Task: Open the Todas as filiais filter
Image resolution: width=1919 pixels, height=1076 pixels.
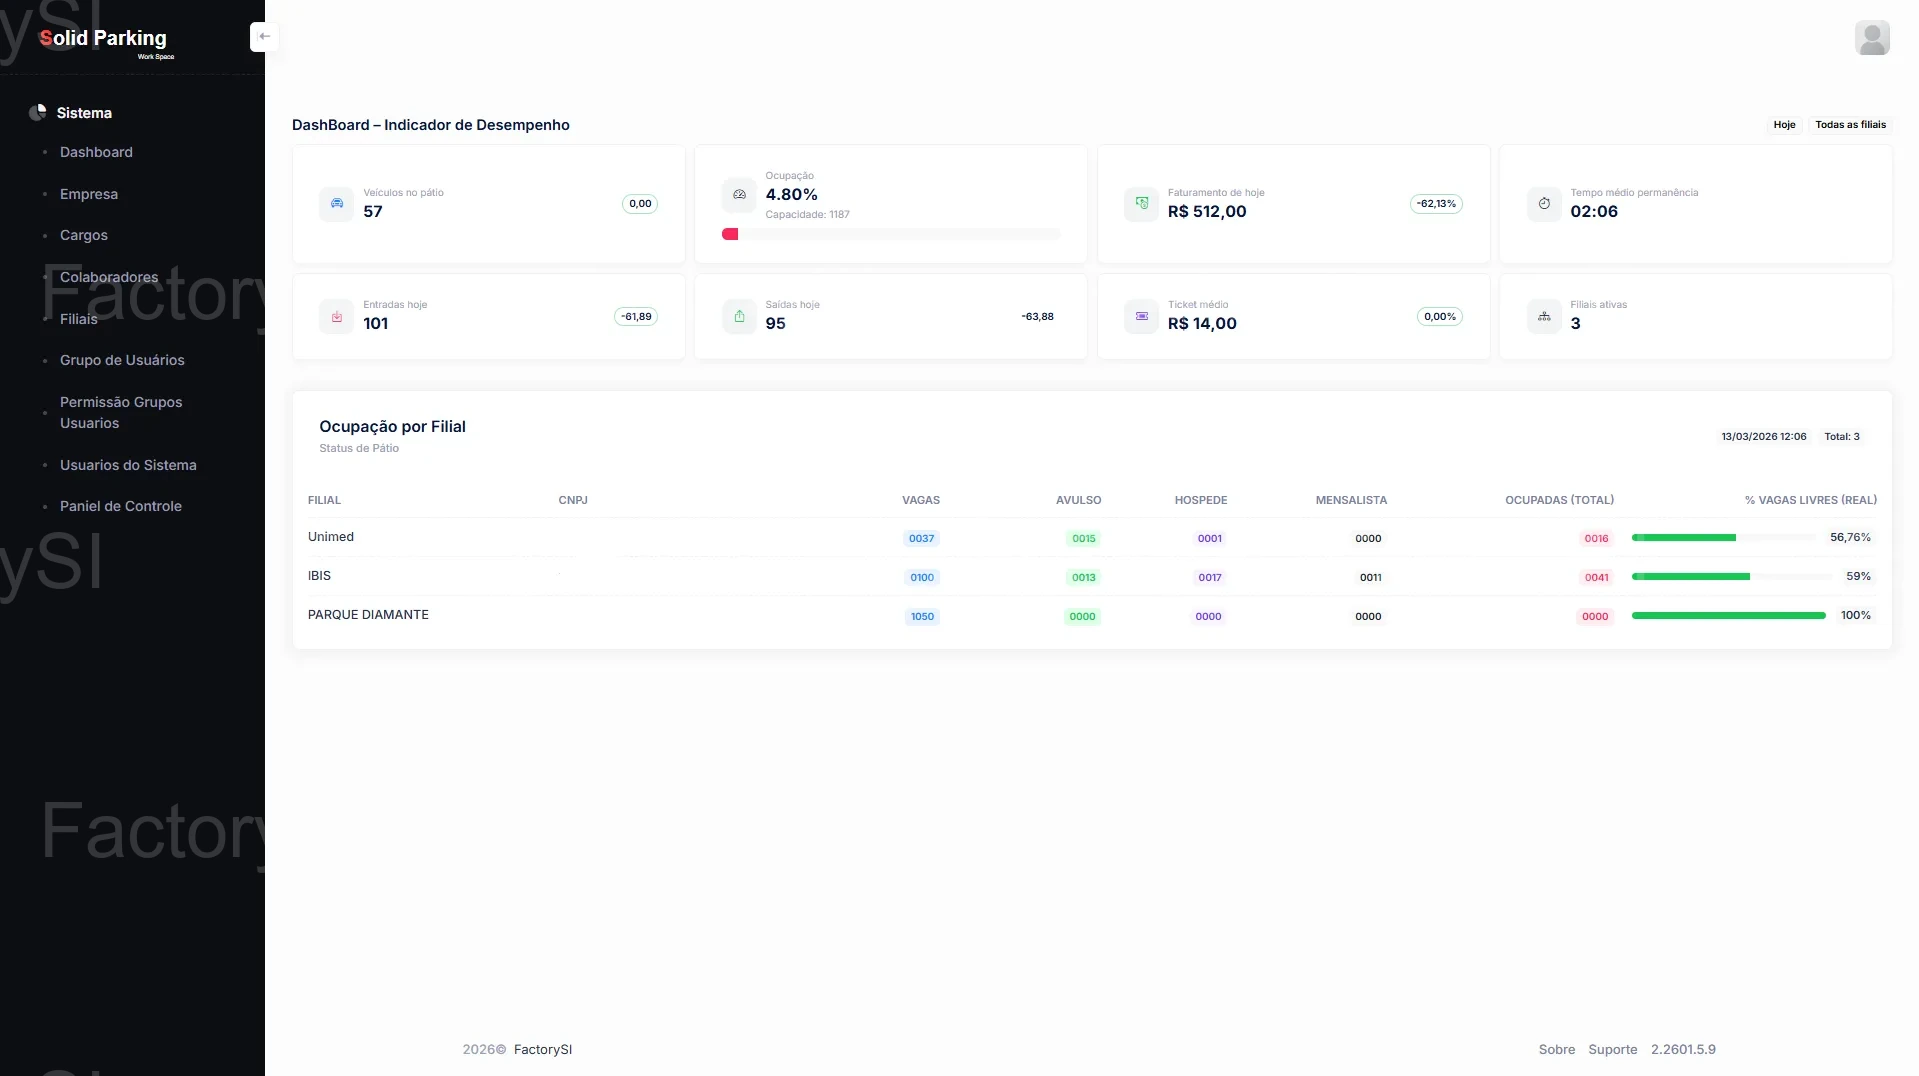Action: point(1850,125)
